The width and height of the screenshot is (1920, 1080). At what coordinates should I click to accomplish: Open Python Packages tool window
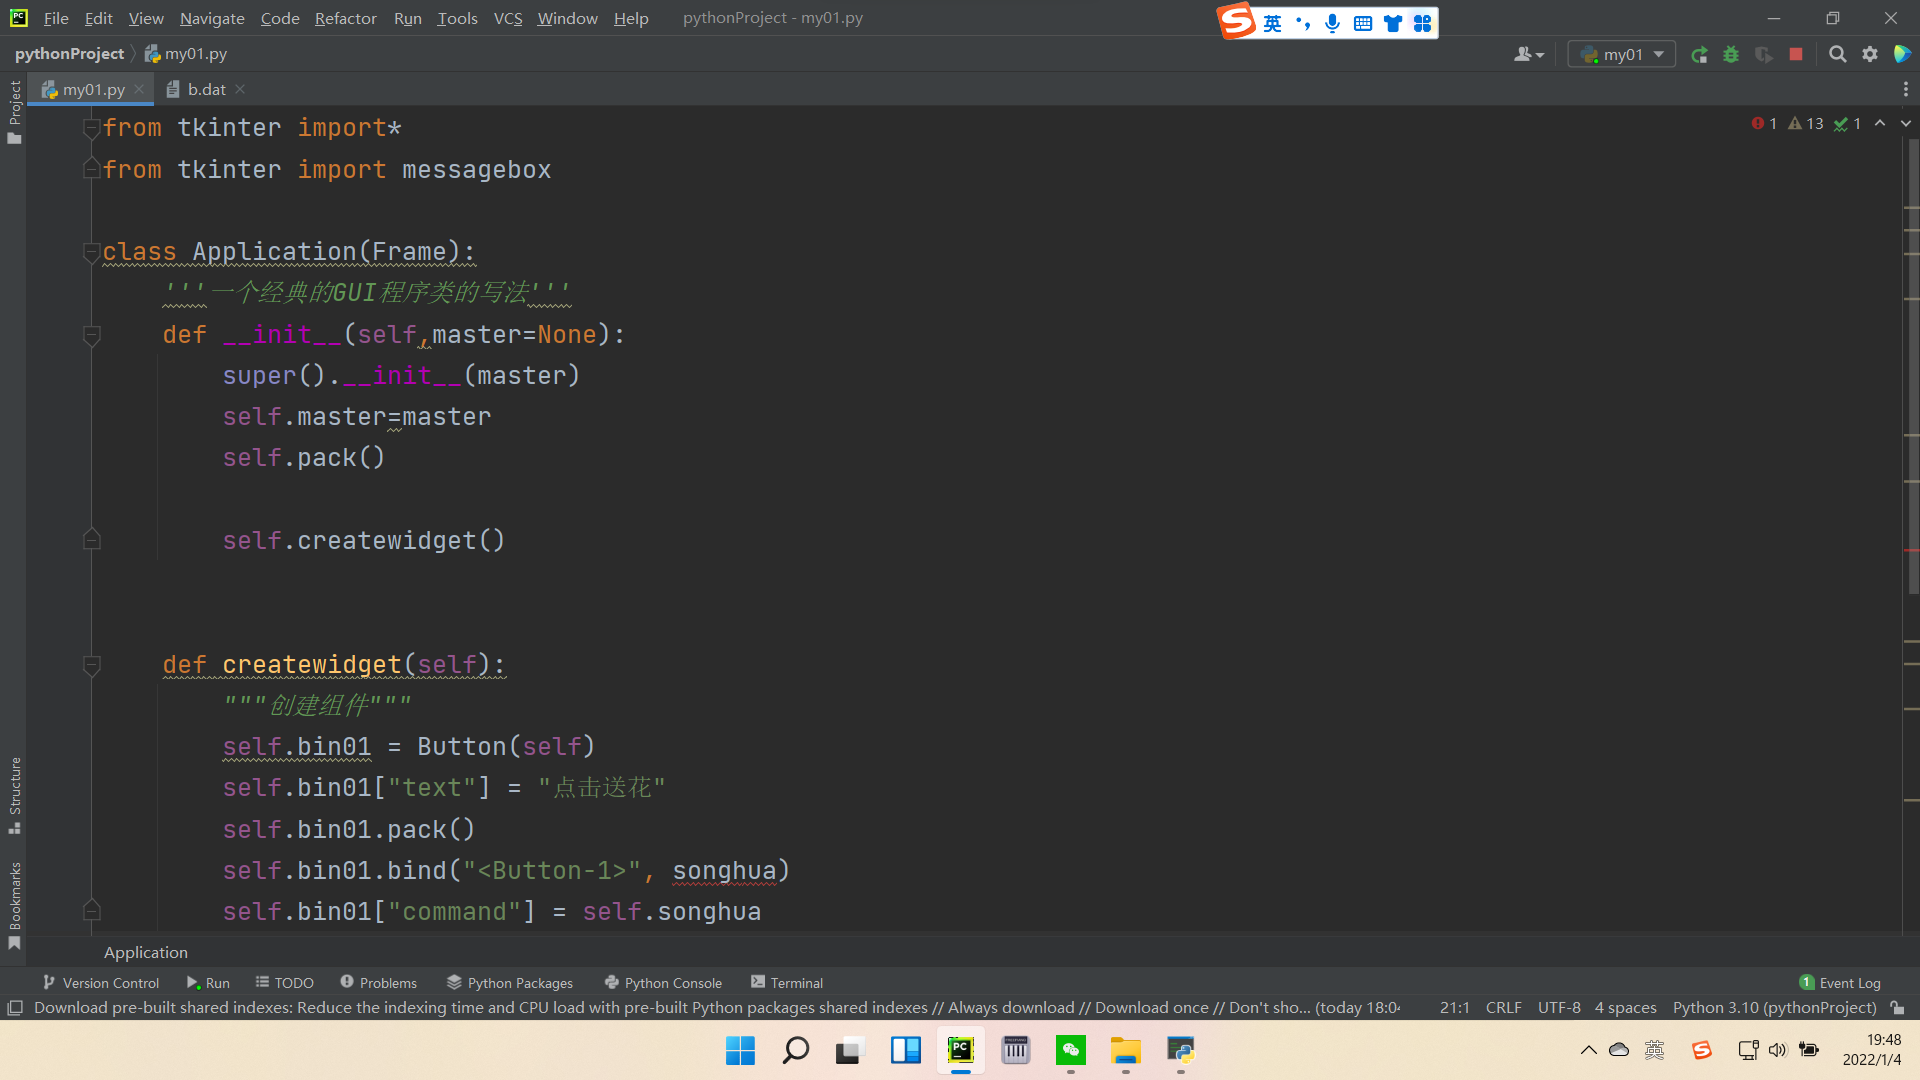coord(510,983)
